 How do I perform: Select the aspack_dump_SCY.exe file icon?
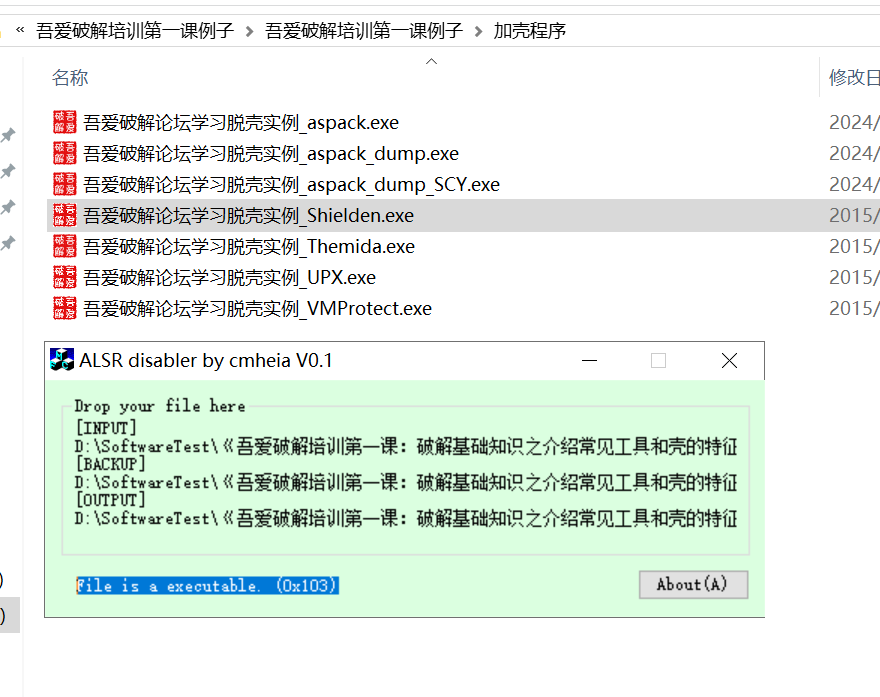64,185
